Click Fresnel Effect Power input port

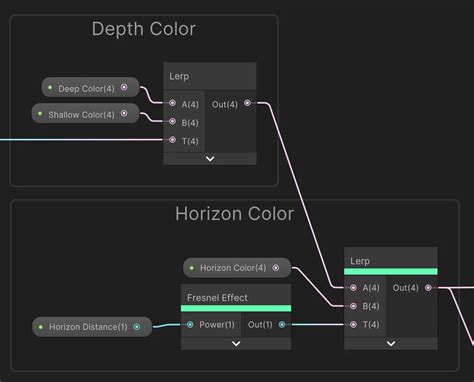point(190,324)
